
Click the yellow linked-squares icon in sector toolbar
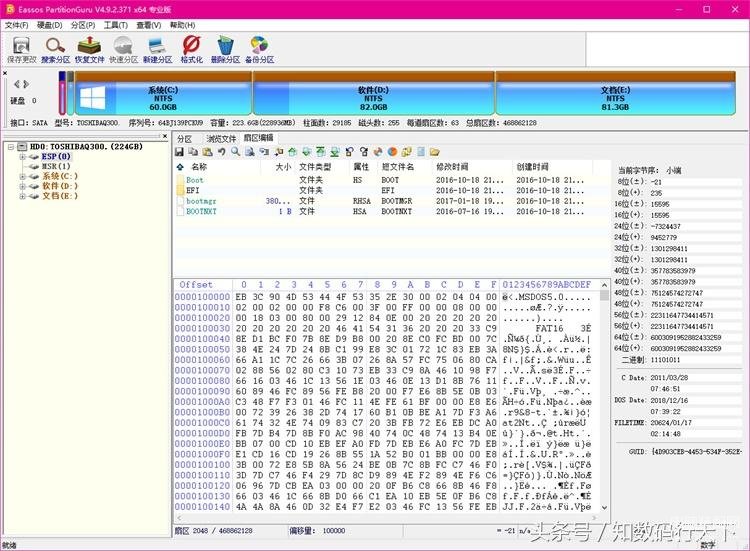[x=407, y=152]
